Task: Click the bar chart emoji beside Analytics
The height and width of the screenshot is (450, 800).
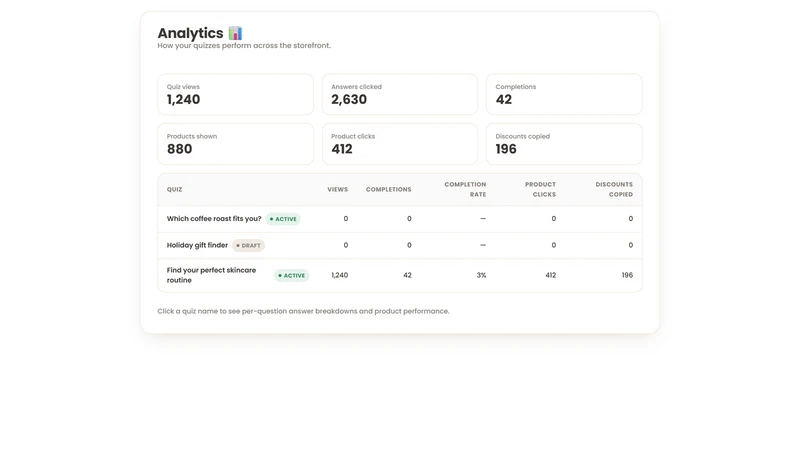Action: point(235,33)
